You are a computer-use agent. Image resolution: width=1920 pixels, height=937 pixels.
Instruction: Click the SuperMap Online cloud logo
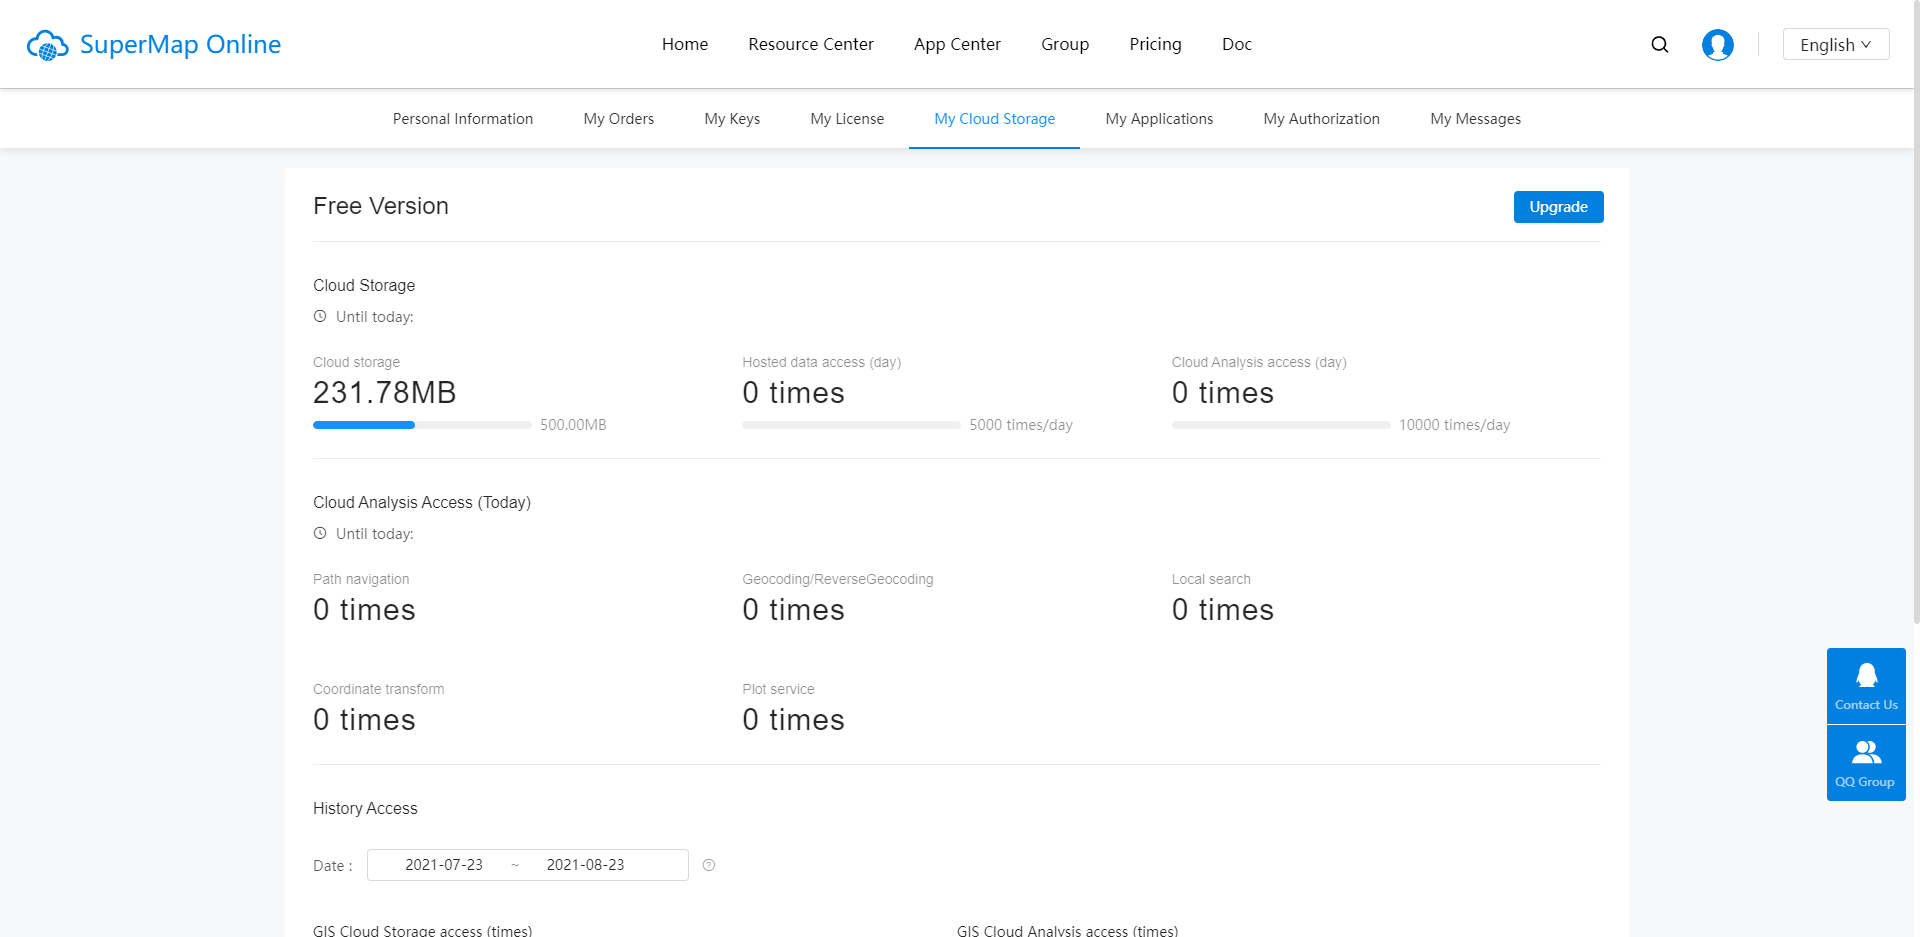(x=47, y=45)
